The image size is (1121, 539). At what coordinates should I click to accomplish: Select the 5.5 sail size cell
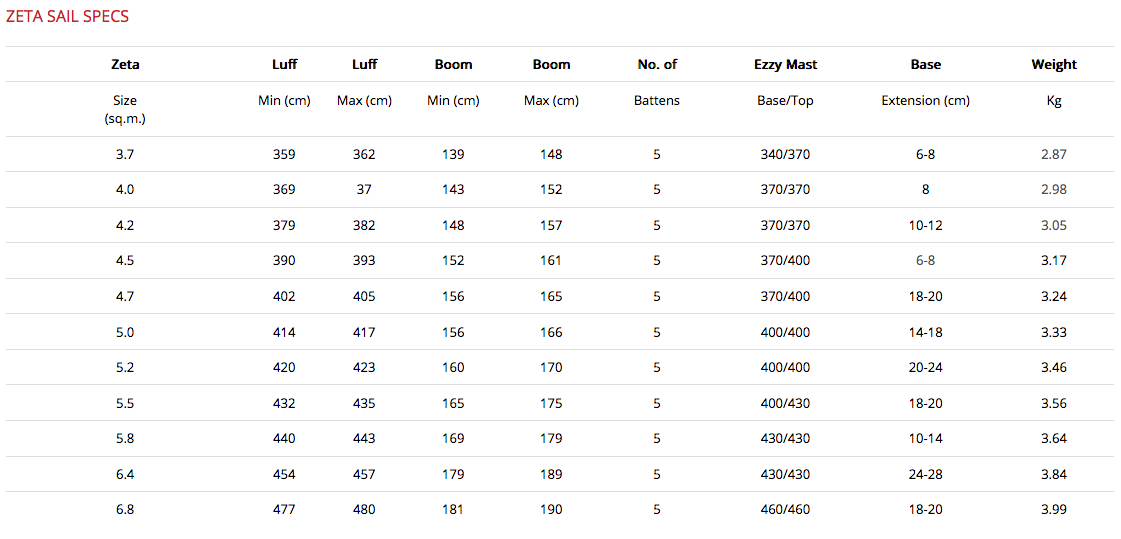point(125,403)
